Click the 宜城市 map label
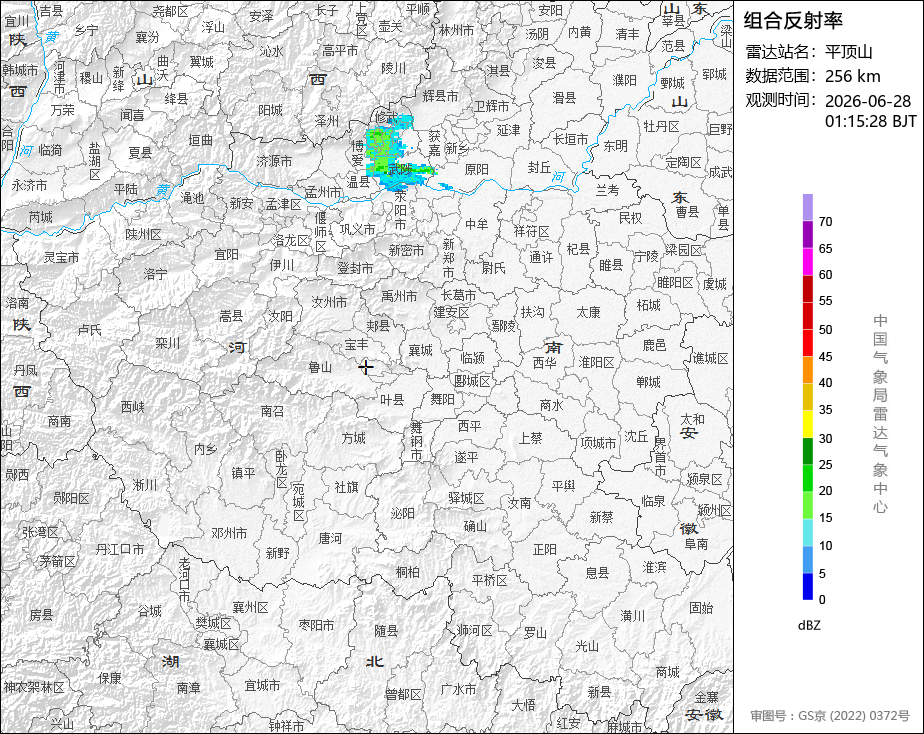Viewport: 924px width, 734px height. [262, 685]
